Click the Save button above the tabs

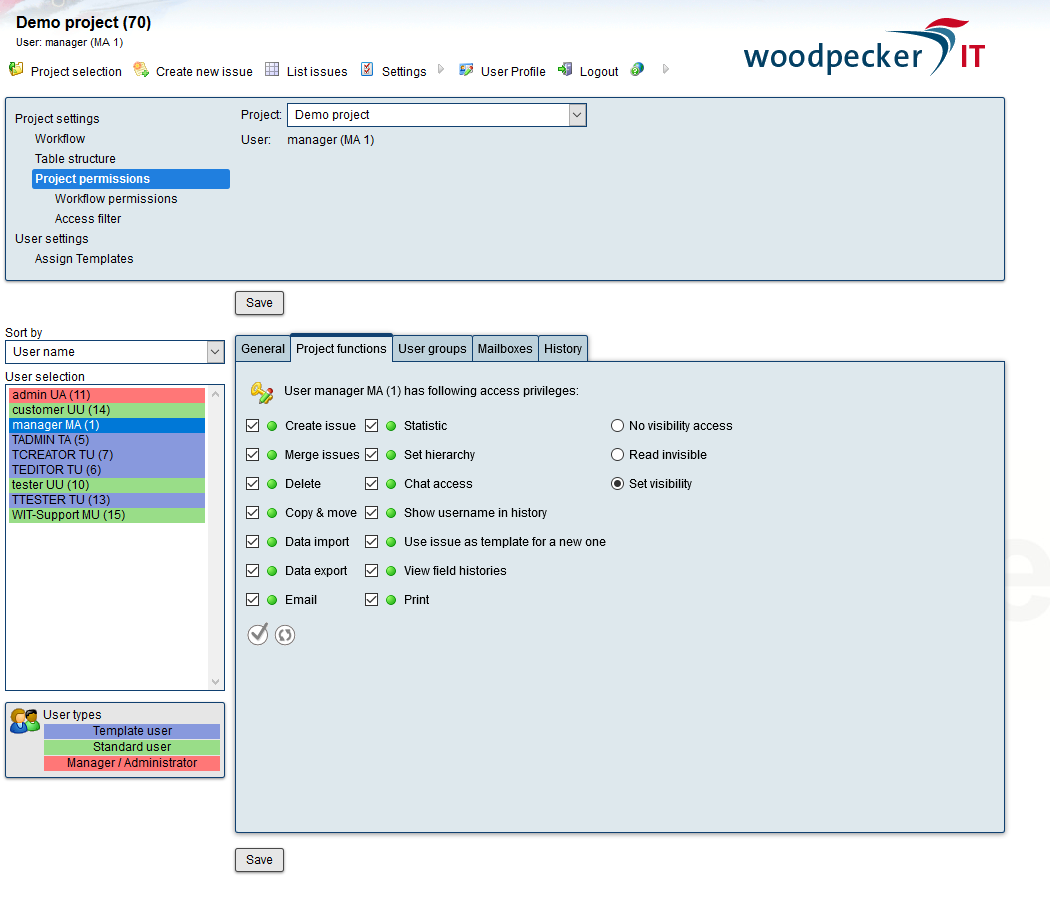click(258, 303)
